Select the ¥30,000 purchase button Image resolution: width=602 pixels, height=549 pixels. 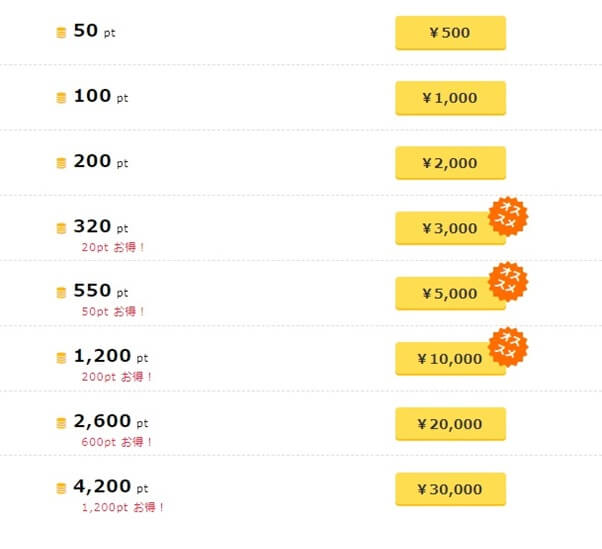[x=450, y=489]
